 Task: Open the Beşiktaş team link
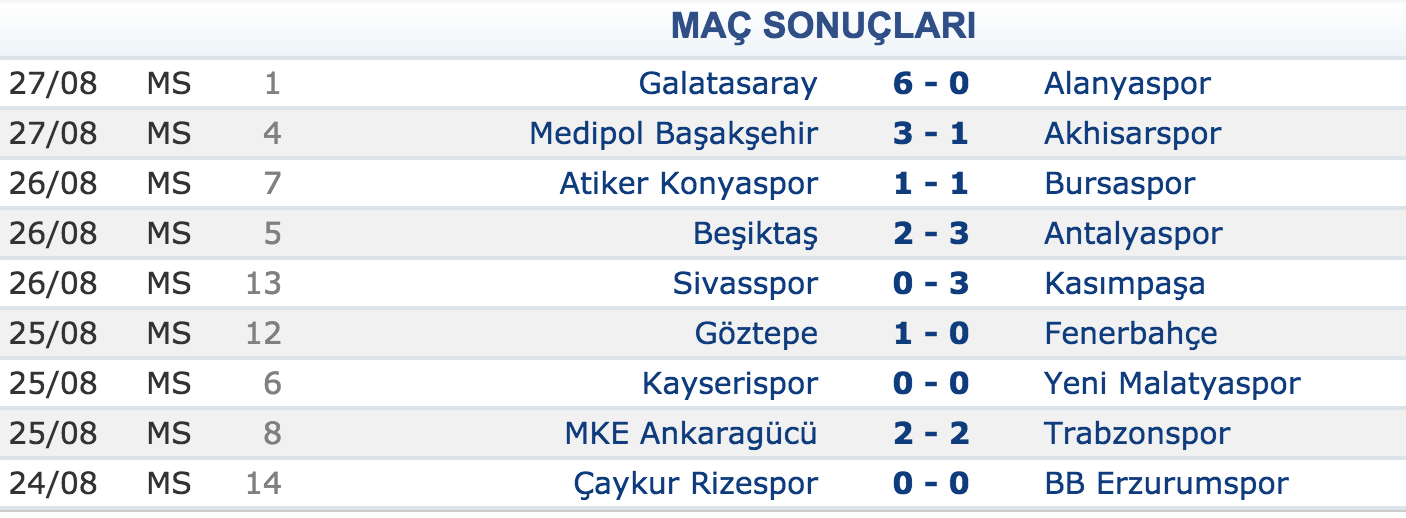755,234
